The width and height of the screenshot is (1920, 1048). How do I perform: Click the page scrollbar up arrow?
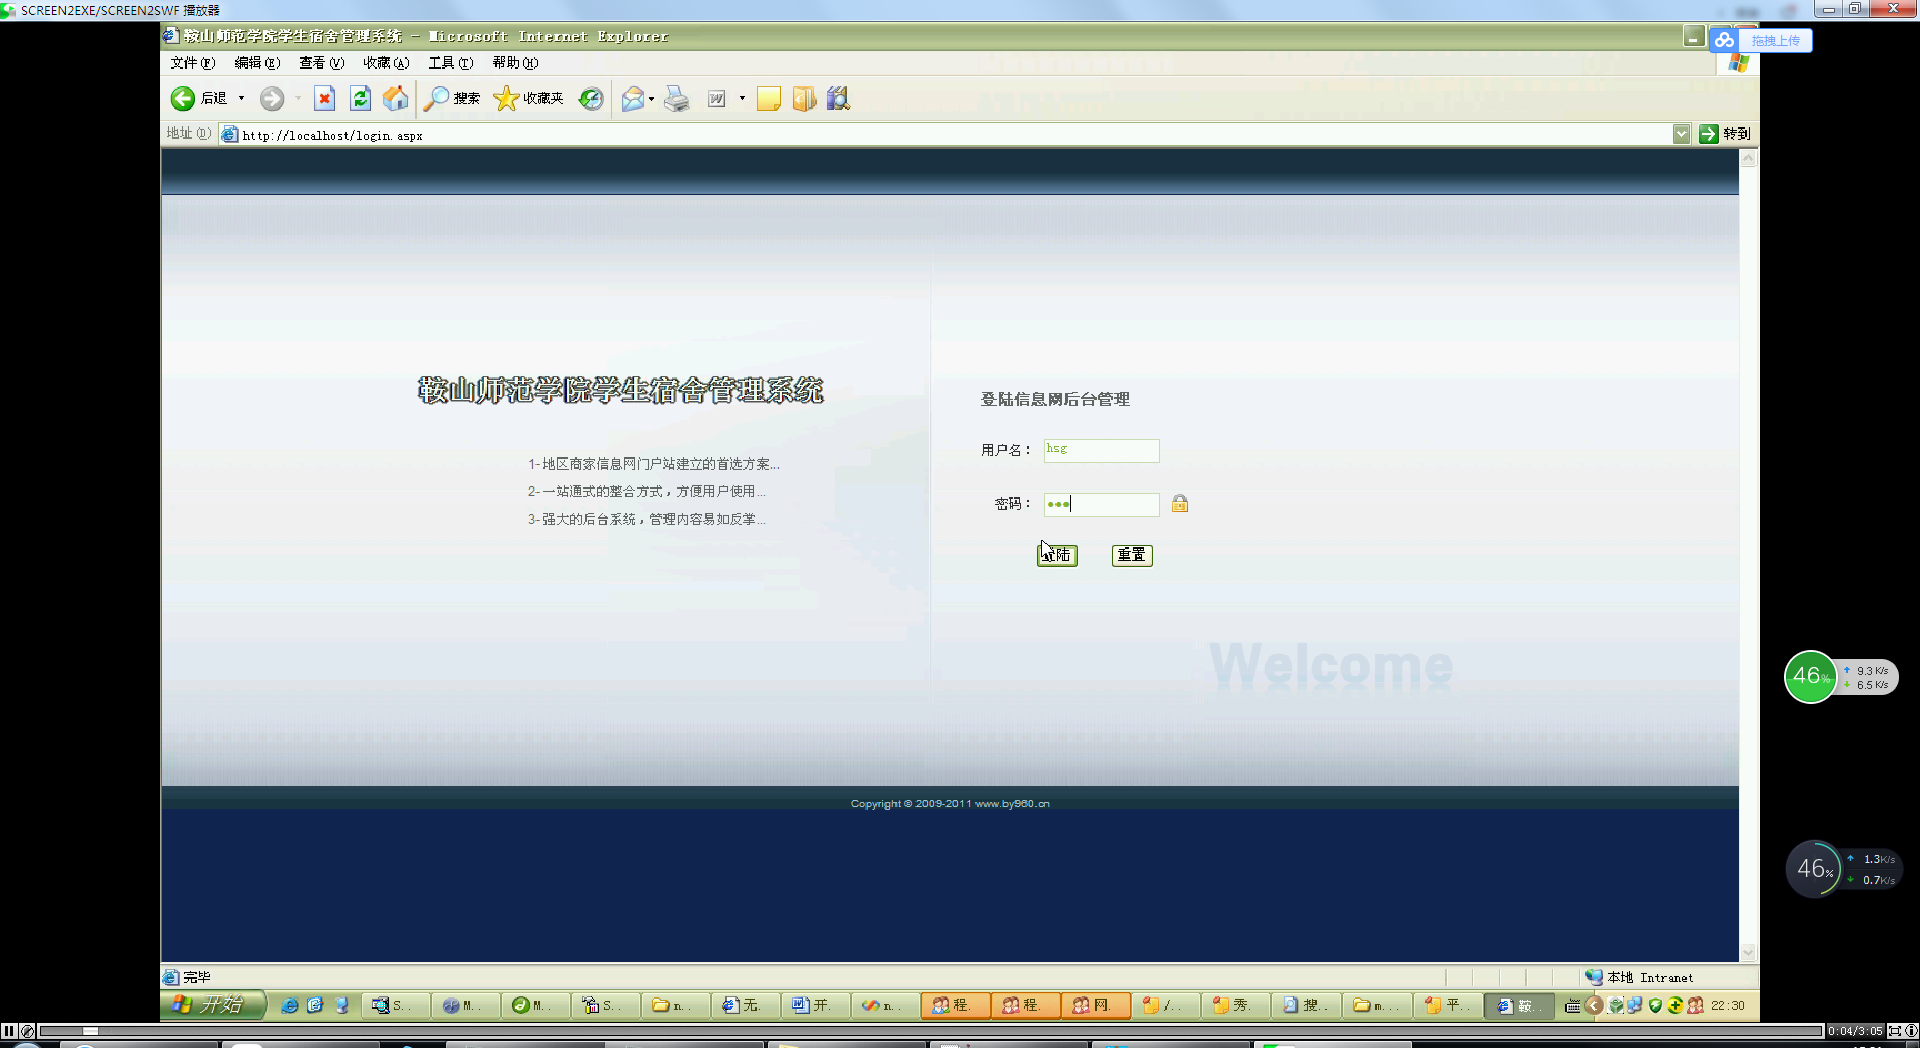(x=1748, y=158)
